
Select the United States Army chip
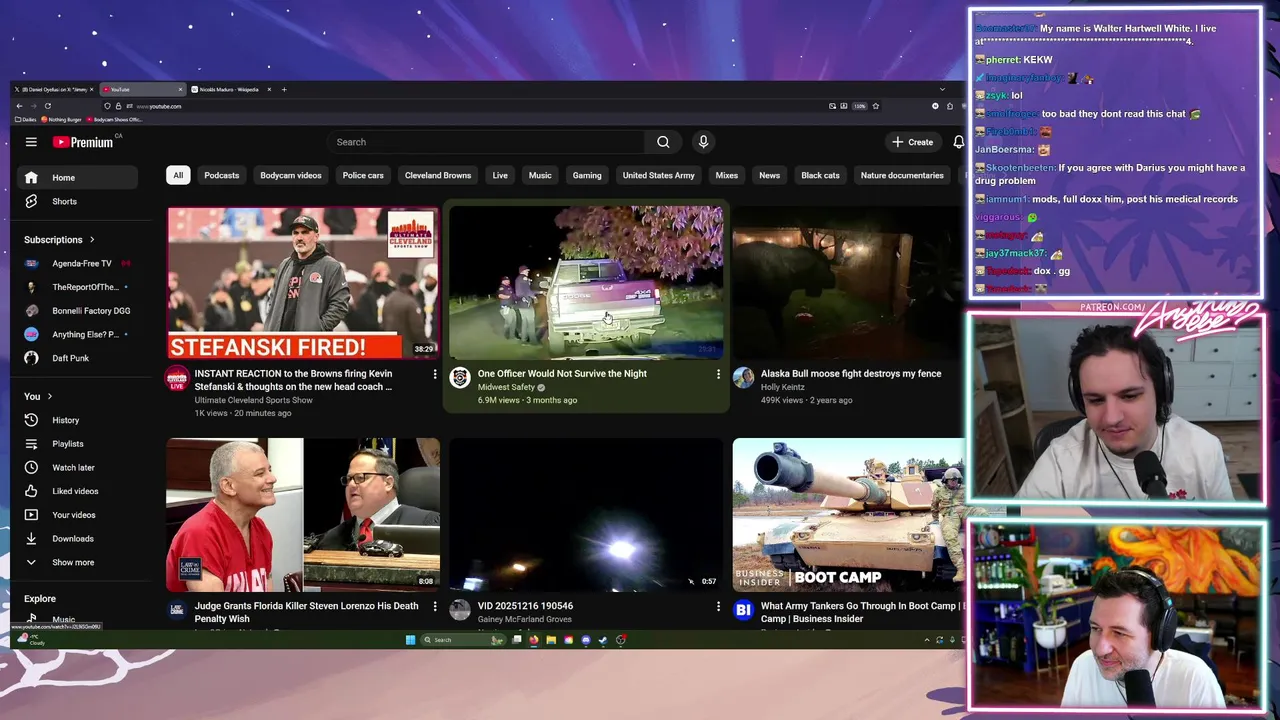point(658,175)
